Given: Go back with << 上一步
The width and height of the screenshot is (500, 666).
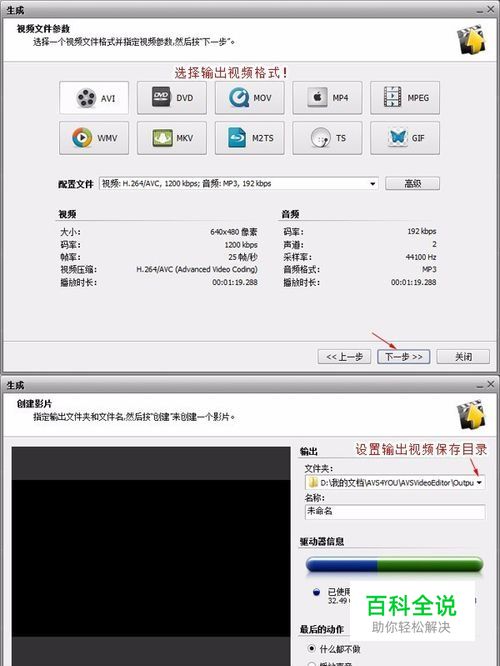Looking at the screenshot, I should [x=344, y=357].
